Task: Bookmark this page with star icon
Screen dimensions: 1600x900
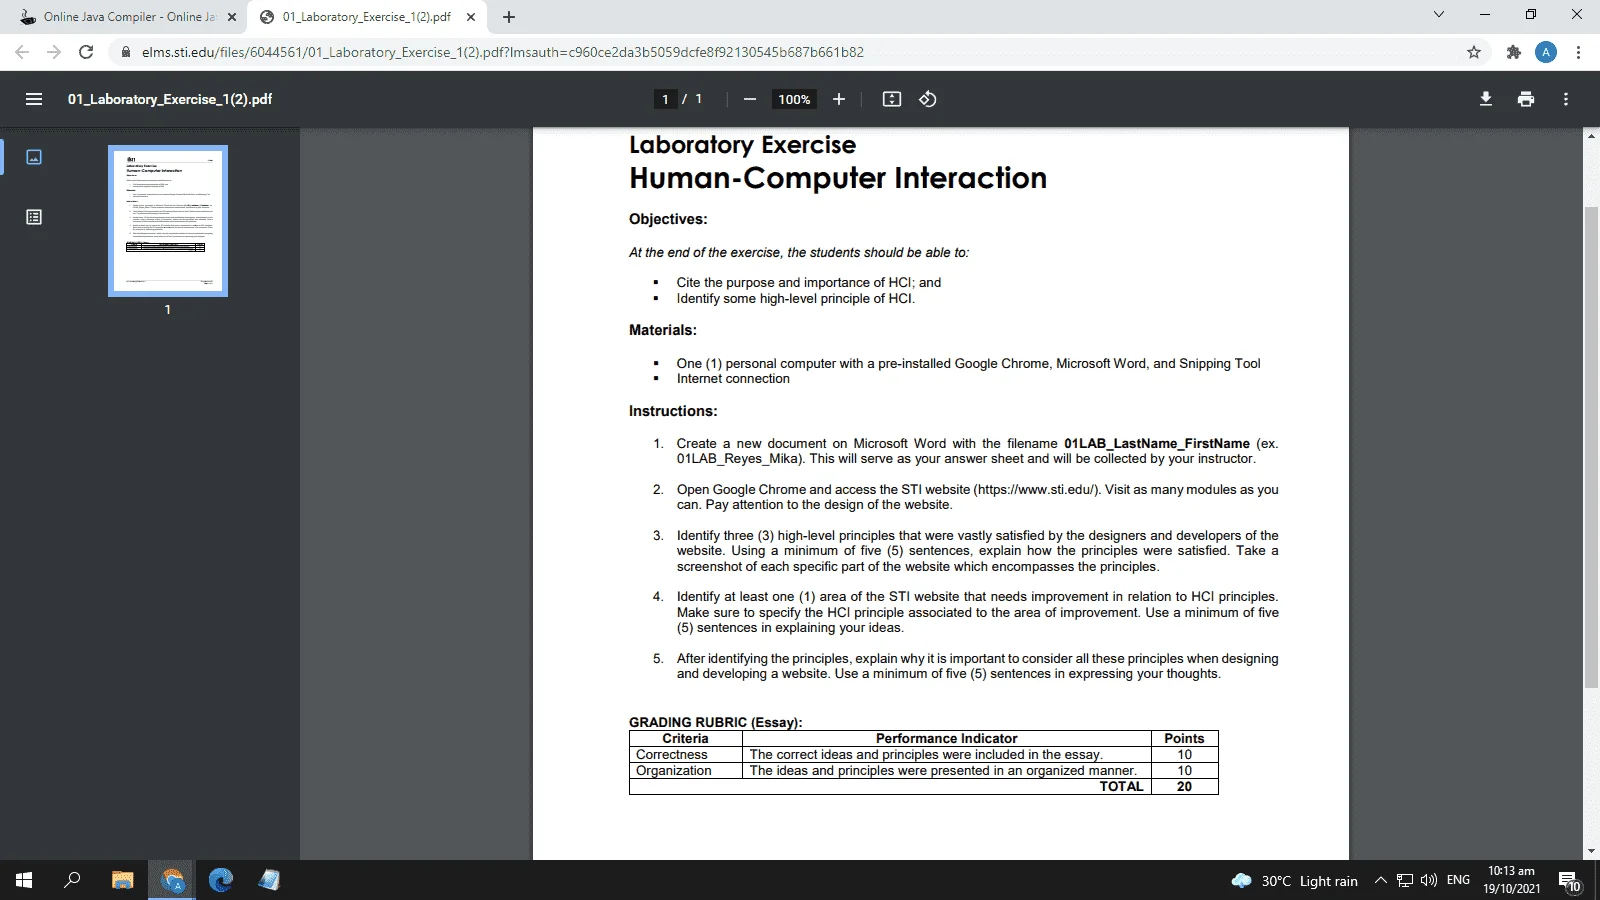Action: point(1474,52)
